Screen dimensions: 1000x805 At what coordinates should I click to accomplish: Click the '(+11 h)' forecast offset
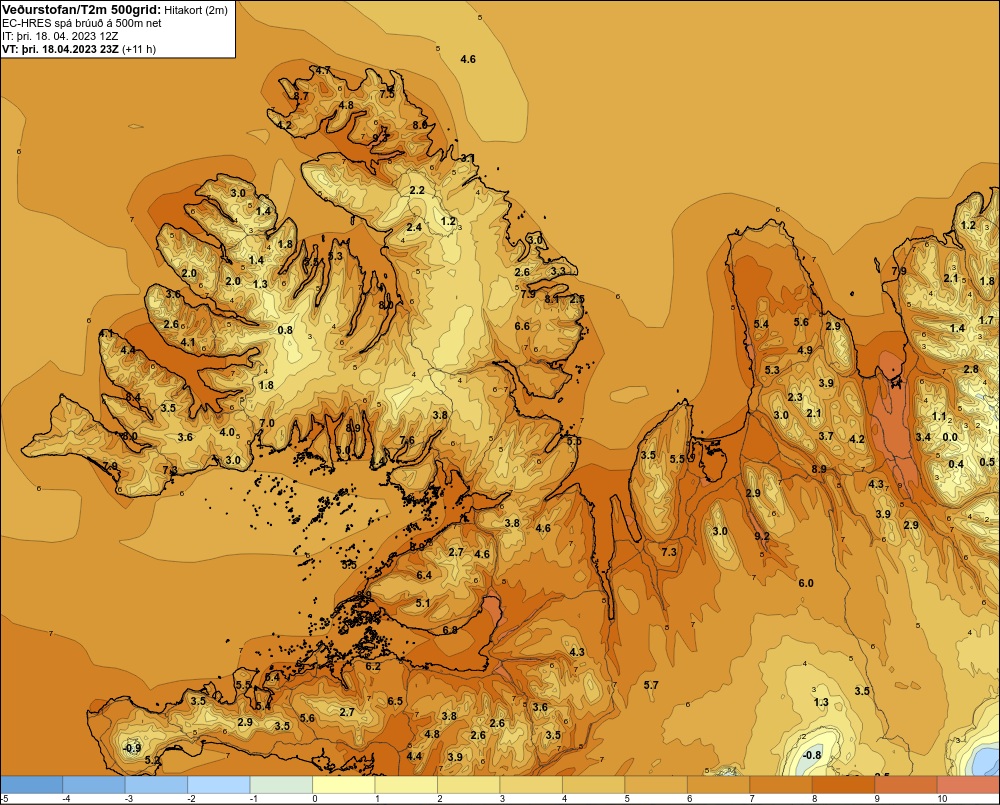(x=139, y=49)
